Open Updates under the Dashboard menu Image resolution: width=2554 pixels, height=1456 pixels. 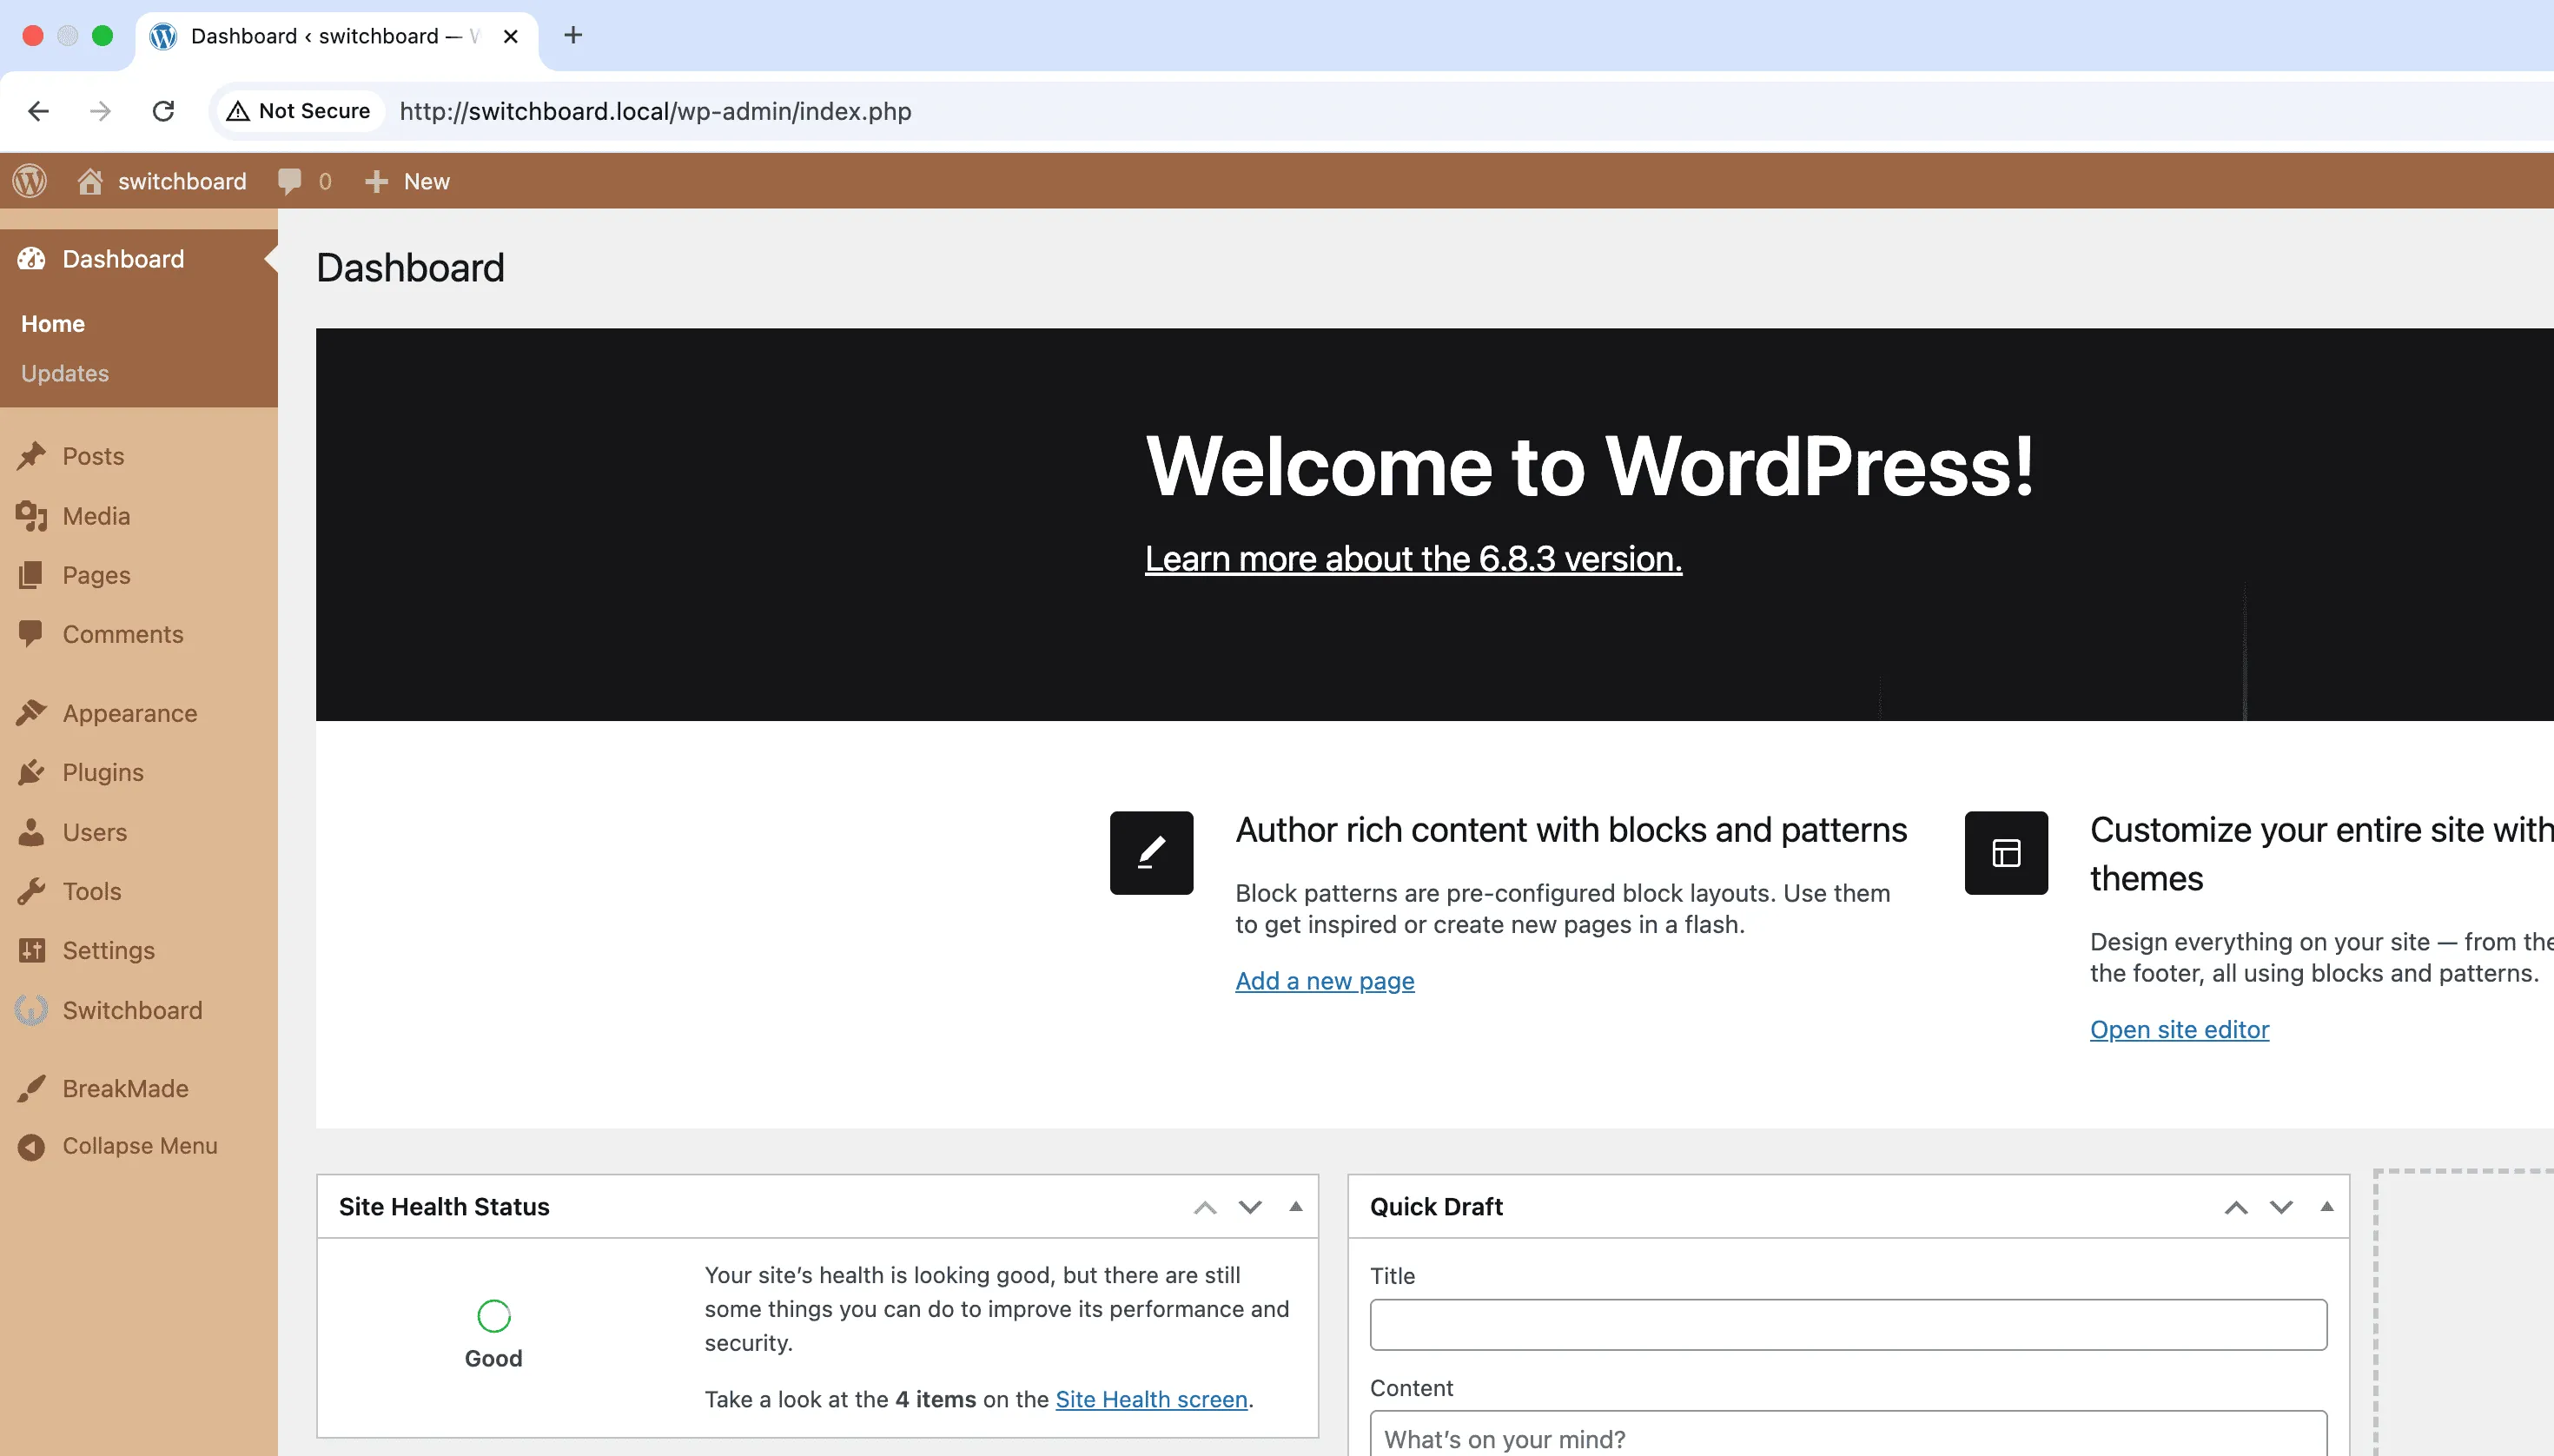(65, 373)
